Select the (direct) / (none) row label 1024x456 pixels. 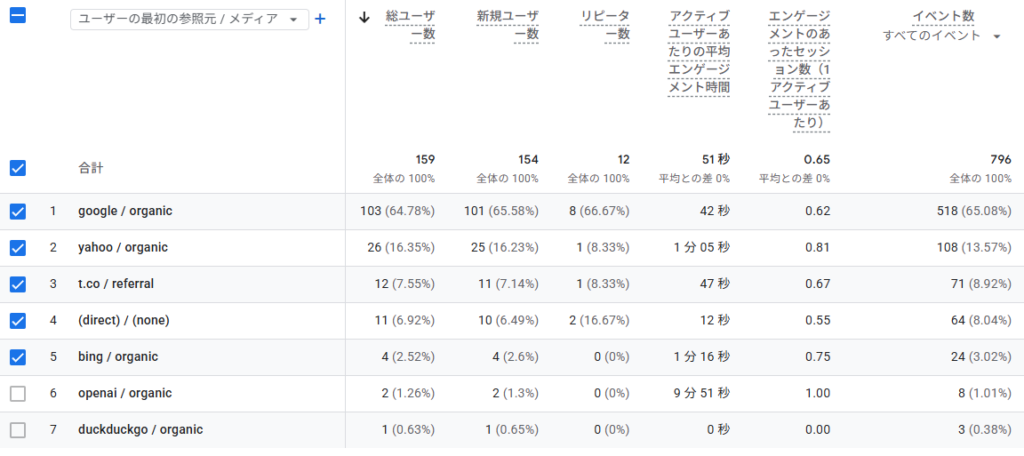123,321
